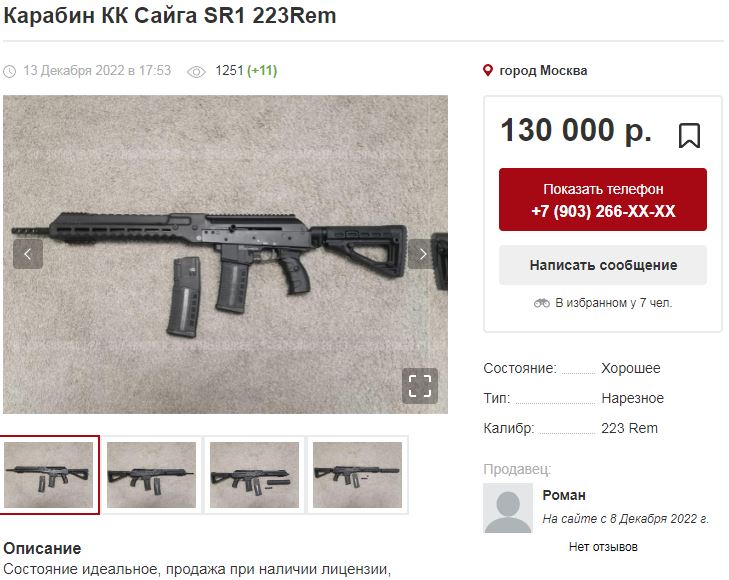Open fullscreen view of the main photo
This screenshot has height=580, width=729.
click(x=420, y=386)
